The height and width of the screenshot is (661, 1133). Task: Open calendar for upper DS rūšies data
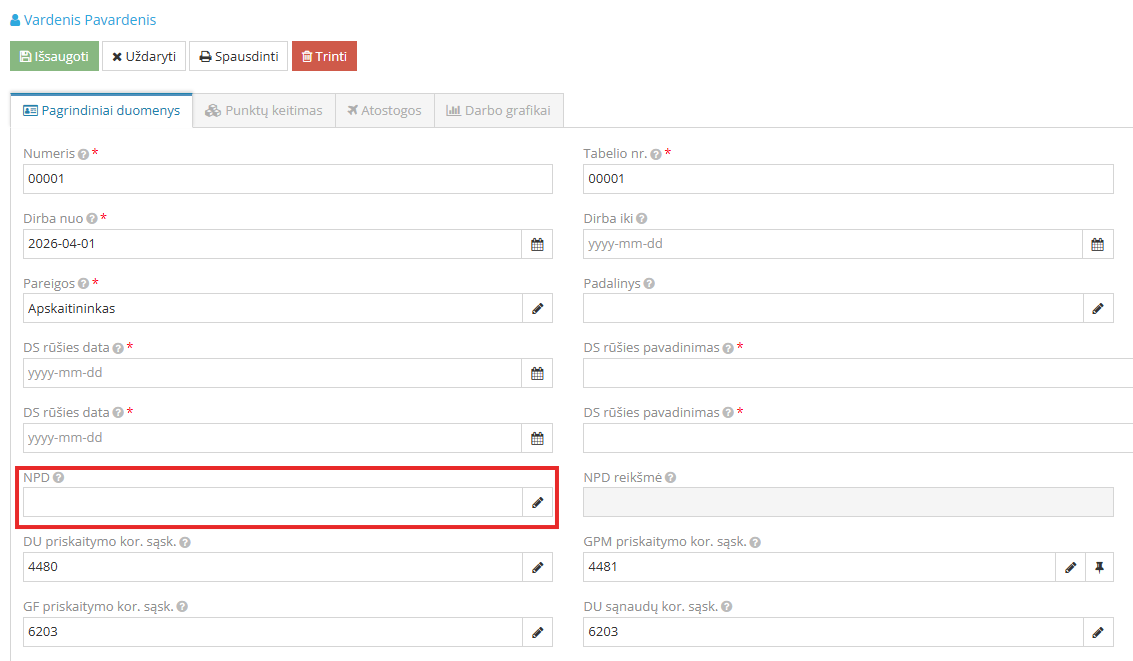pos(537,373)
